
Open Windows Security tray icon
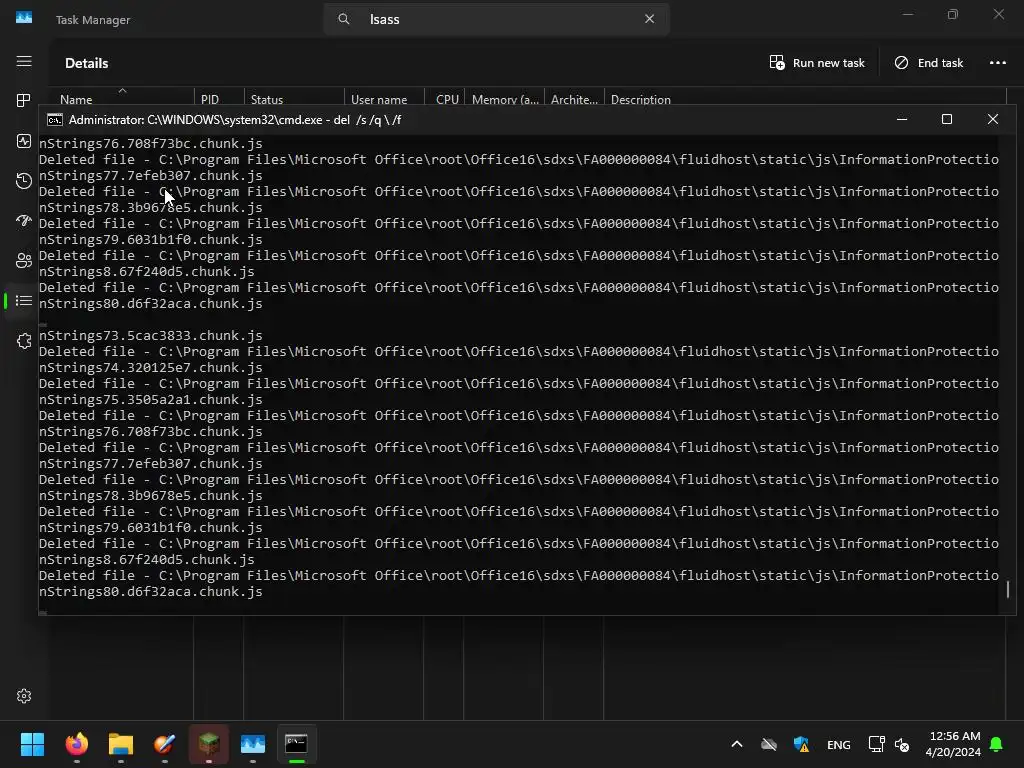[x=801, y=744]
